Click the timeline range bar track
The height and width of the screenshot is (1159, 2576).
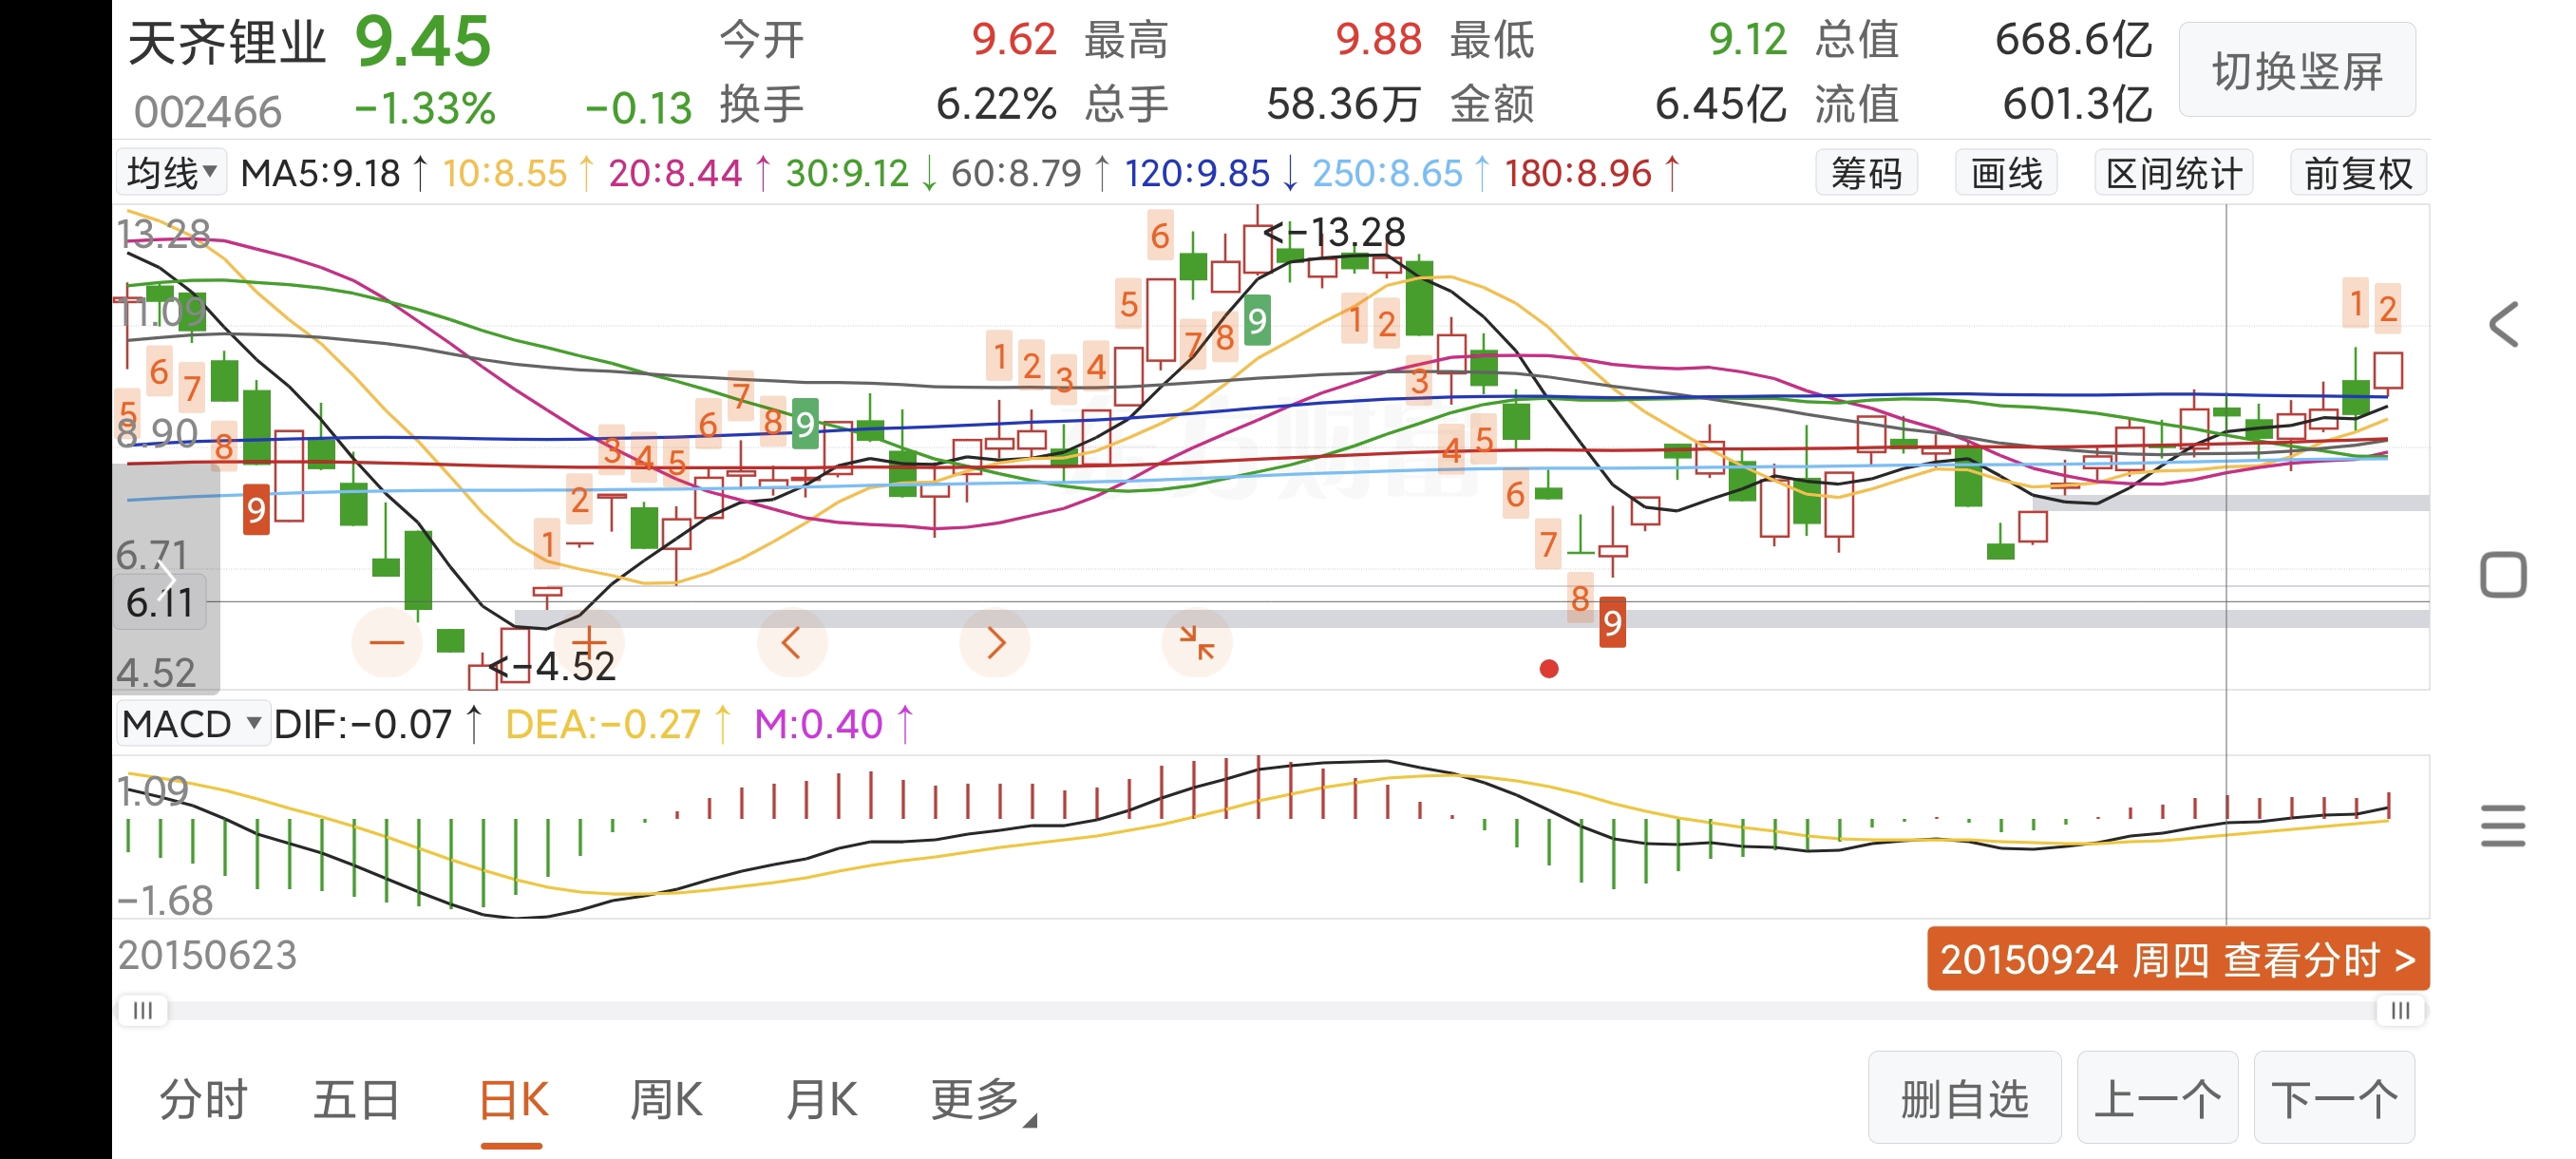point(1272,1010)
